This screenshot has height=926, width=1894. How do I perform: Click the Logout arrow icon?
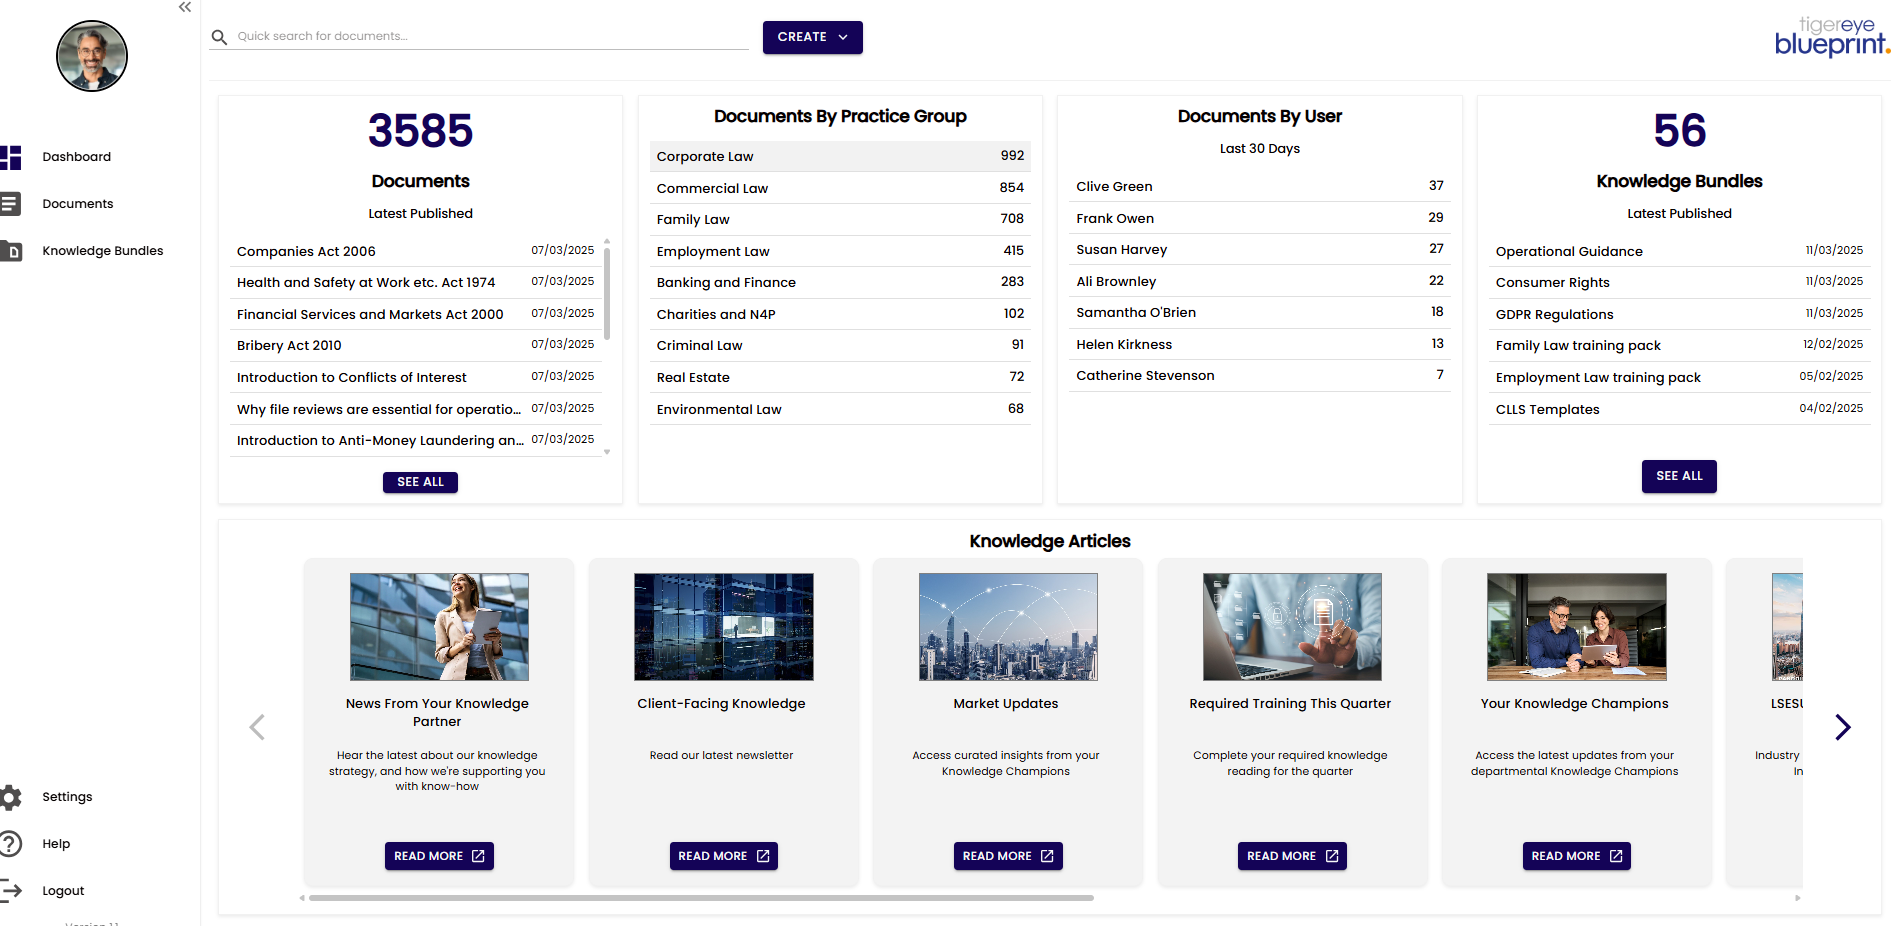(x=11, y=890)
